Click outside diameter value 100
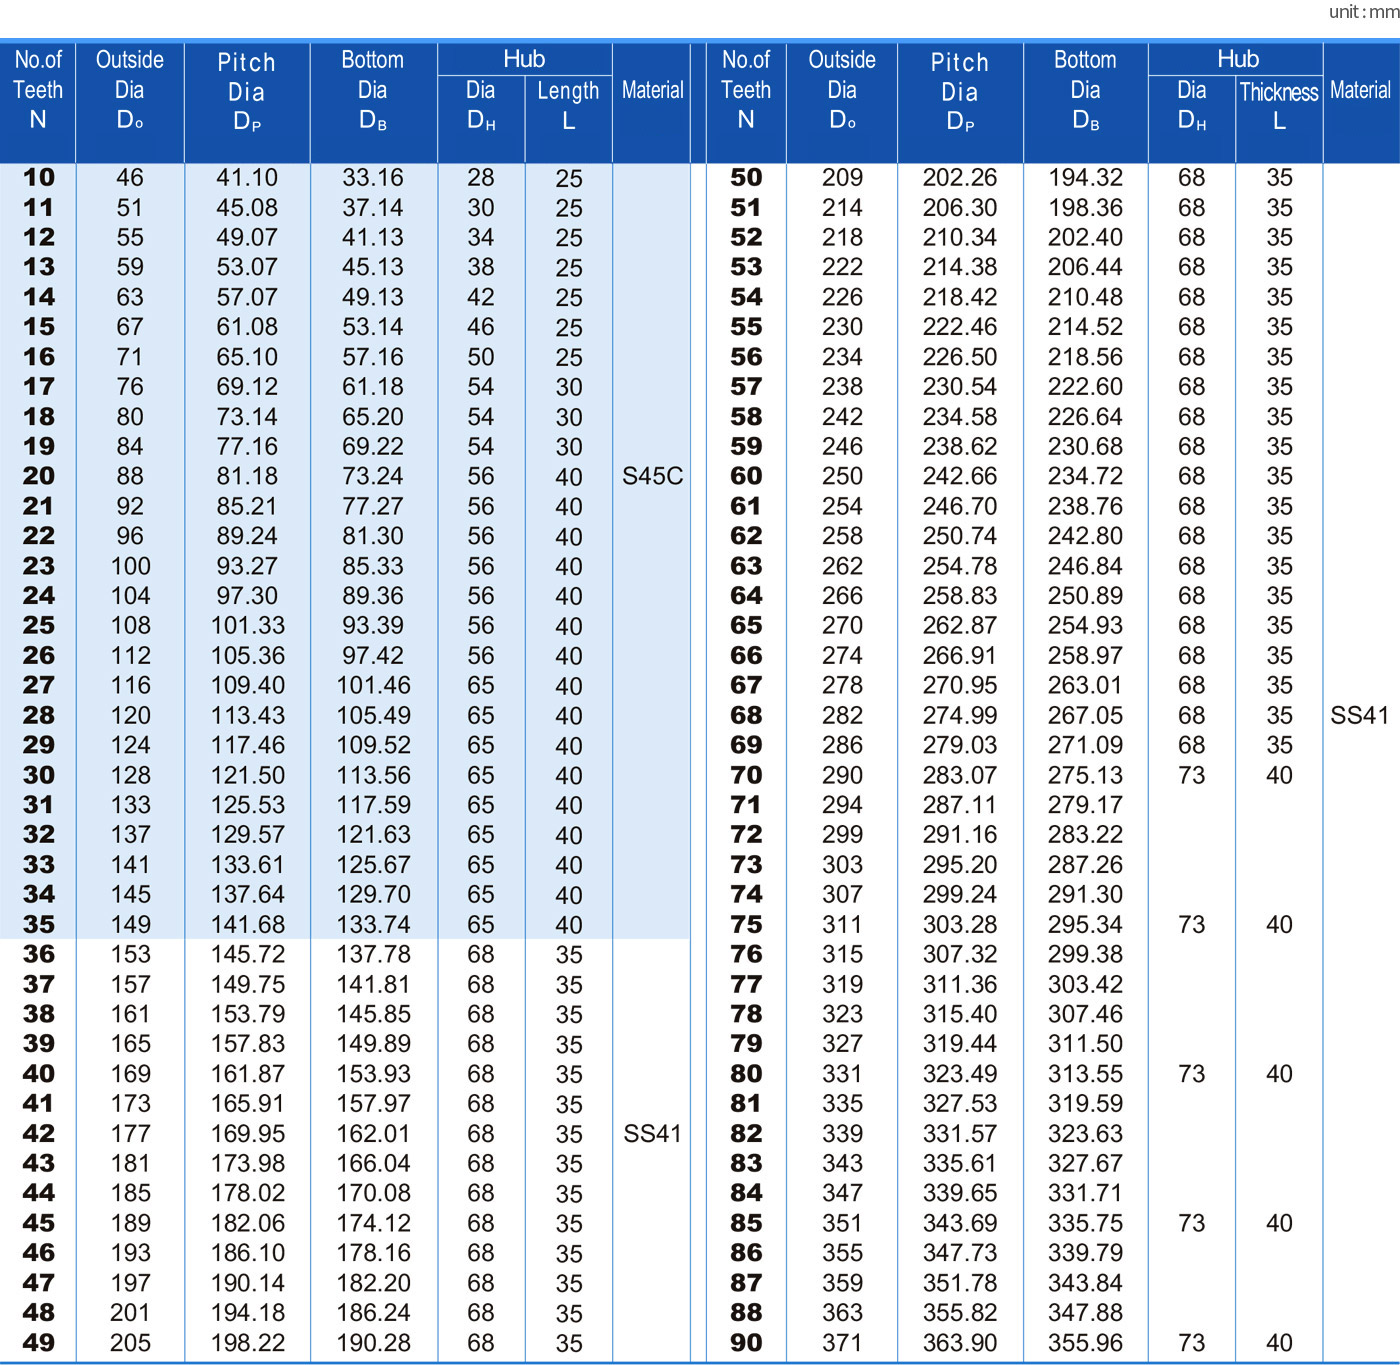Viewport: 1400px width, 1365px height. pyautogui.click(x=130, y=566)
